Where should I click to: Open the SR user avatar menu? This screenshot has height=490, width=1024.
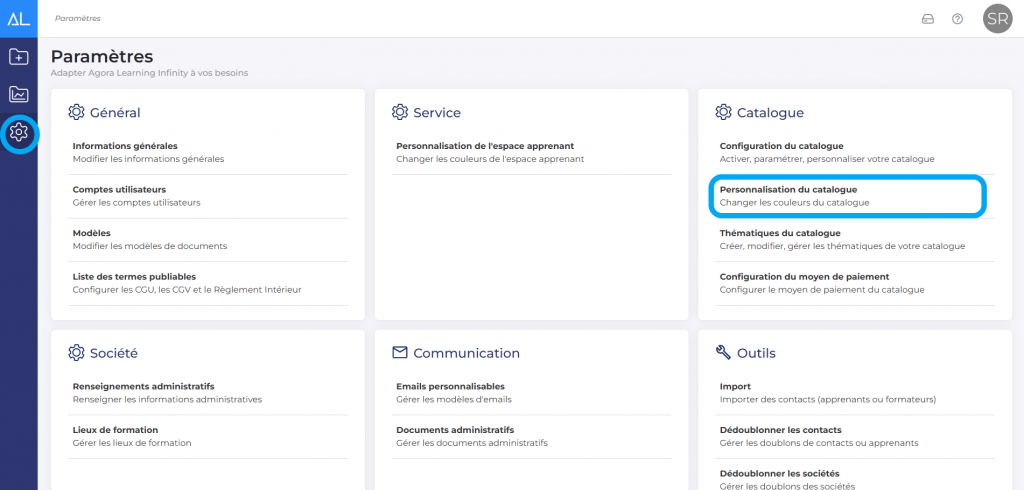pos(997,19)
